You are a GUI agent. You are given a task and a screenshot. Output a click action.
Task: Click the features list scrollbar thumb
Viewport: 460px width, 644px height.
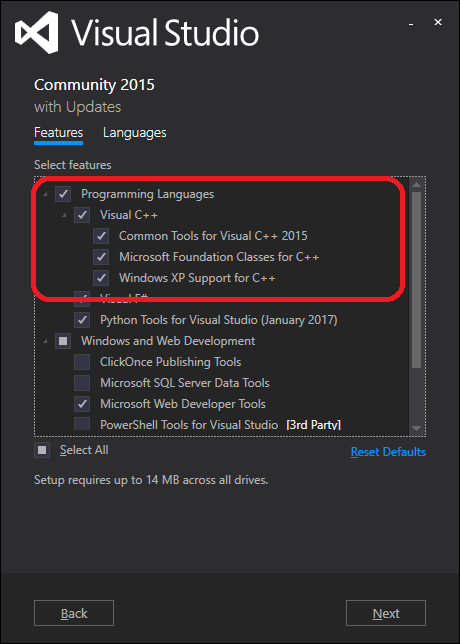[416, 280]
